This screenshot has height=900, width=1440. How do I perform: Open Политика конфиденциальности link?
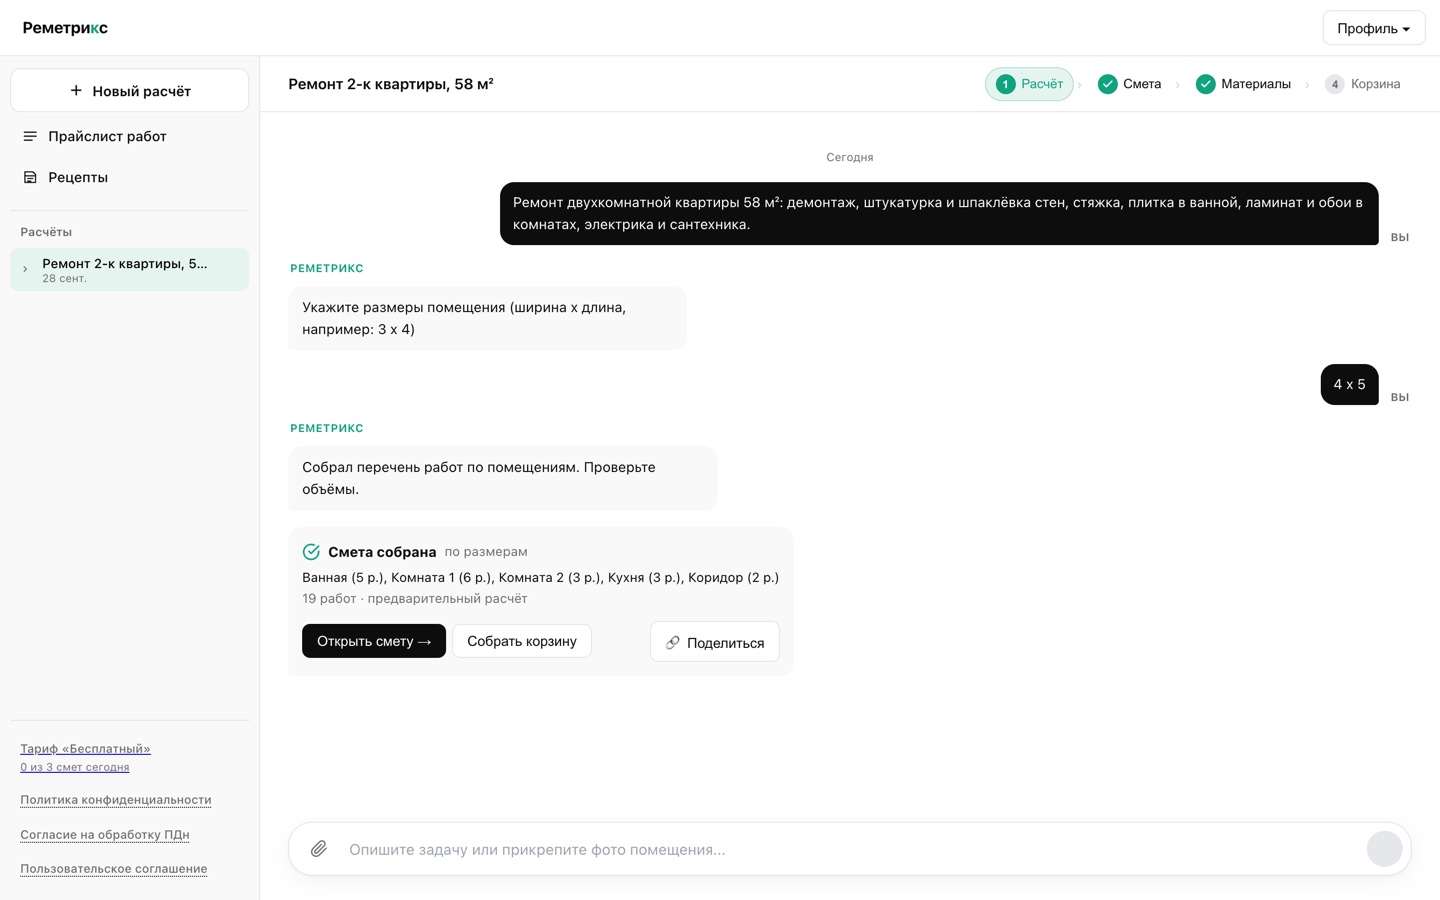click(x=116, y=800)
